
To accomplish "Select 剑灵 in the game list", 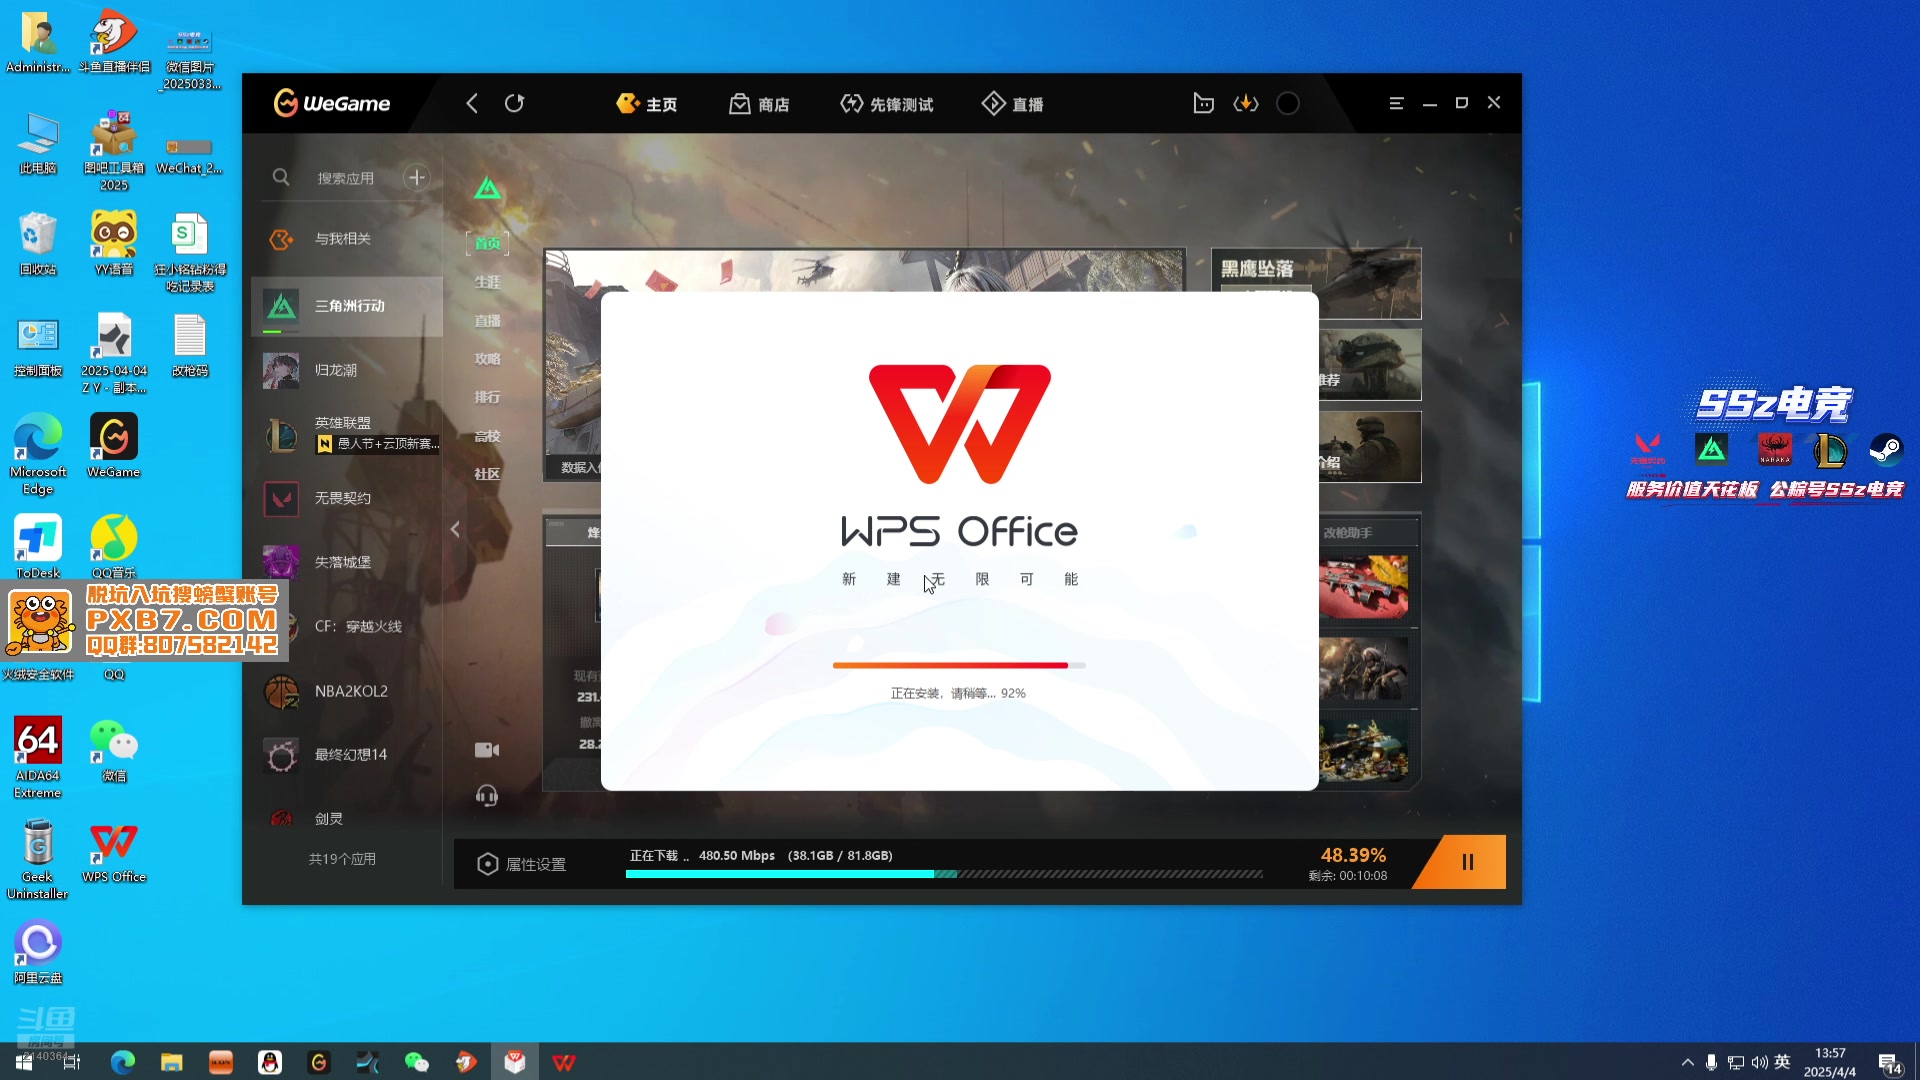I will pyautogui.click(x=347, y=818).
